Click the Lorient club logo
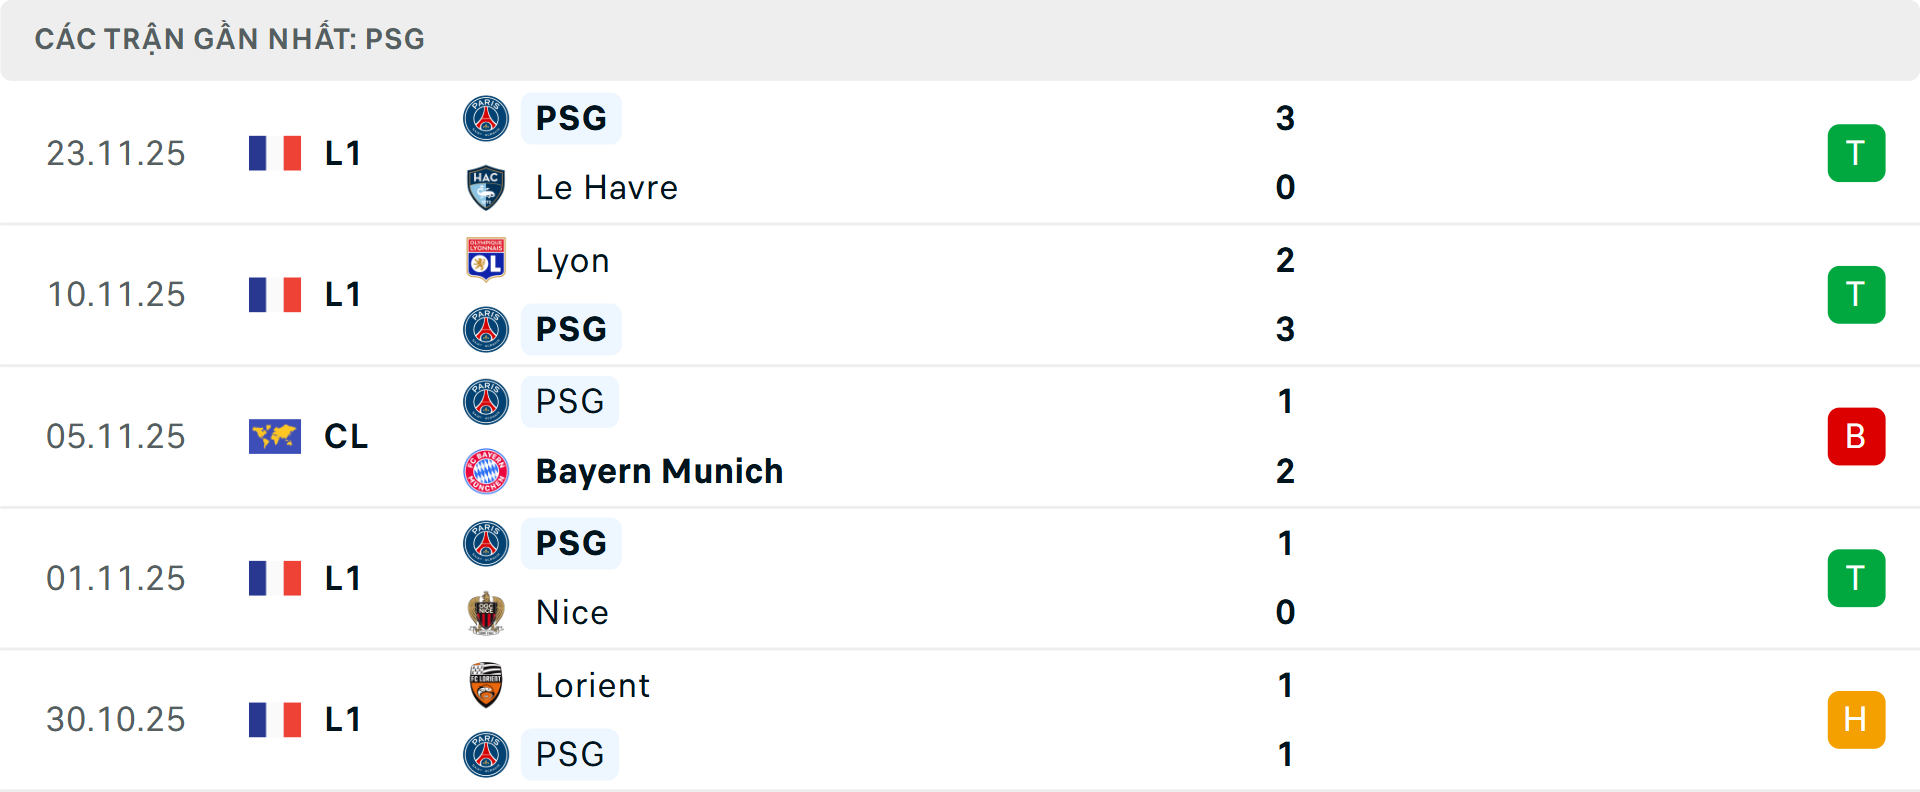Screen dimensions: 1920x792 point(486,685)
